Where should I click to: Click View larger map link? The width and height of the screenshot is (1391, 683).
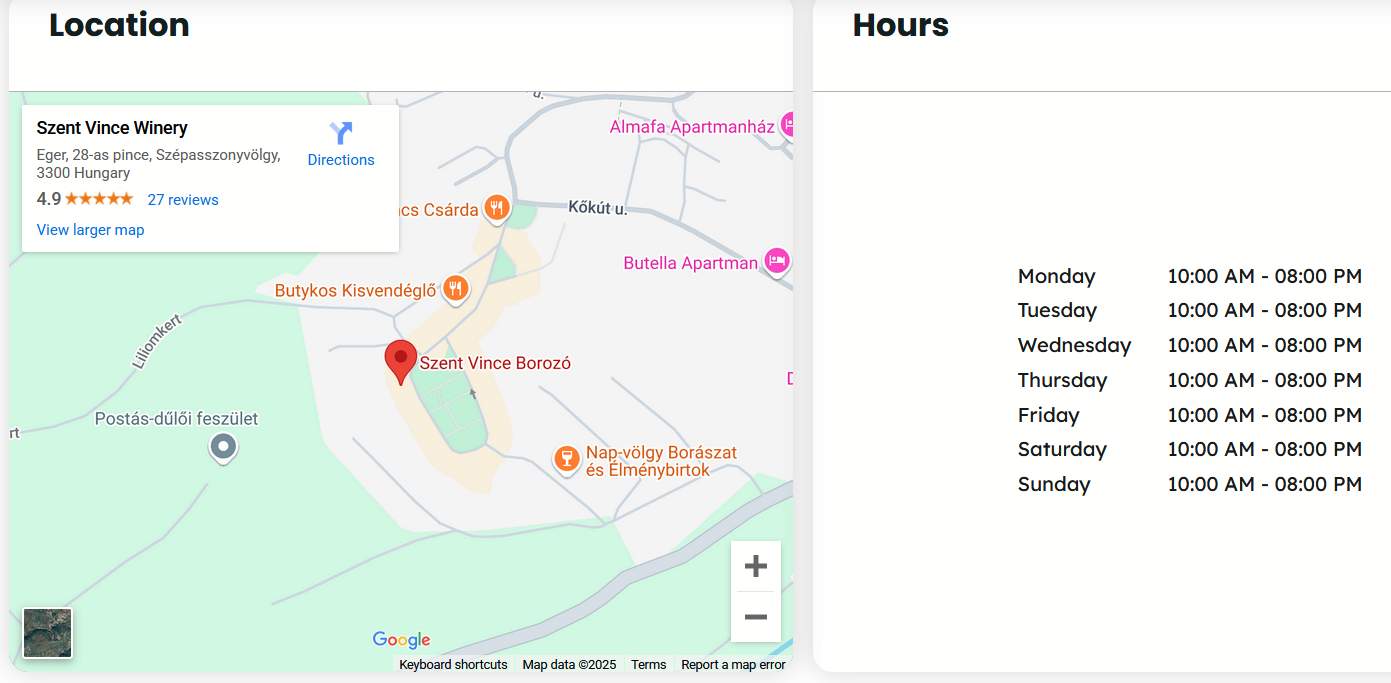click(90, 230)
